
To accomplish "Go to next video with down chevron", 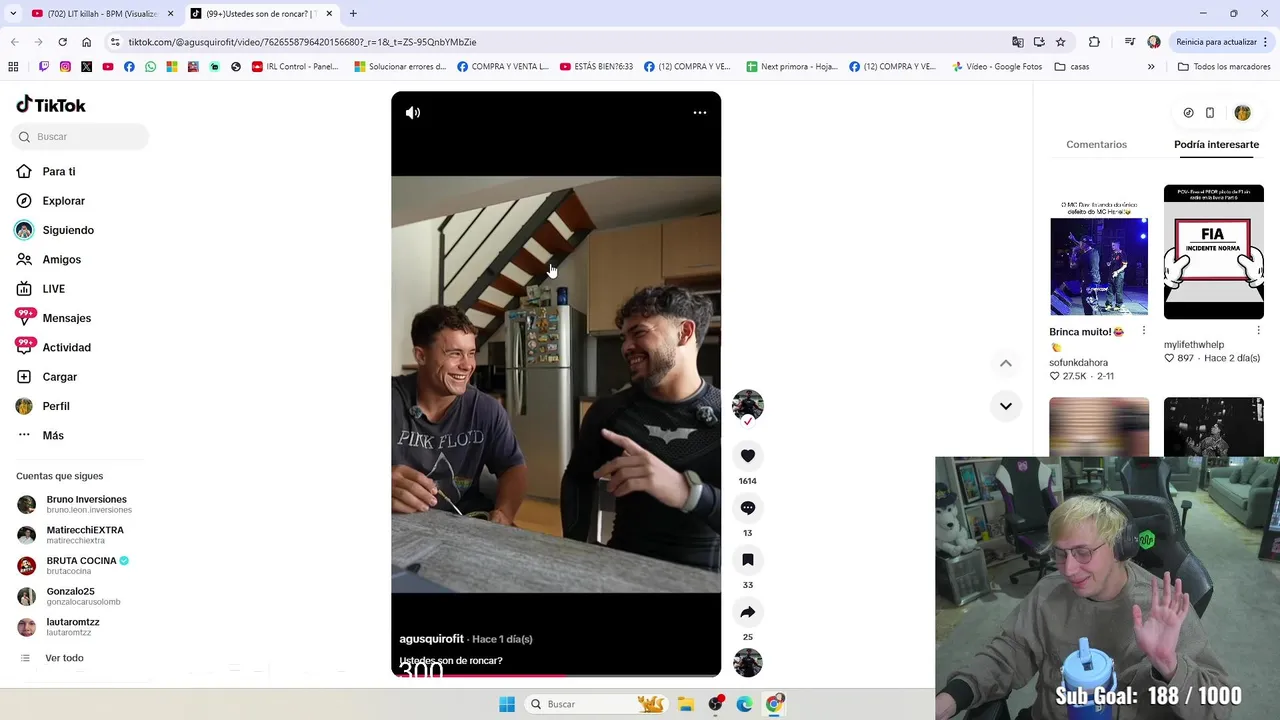I will (1005, 406).
